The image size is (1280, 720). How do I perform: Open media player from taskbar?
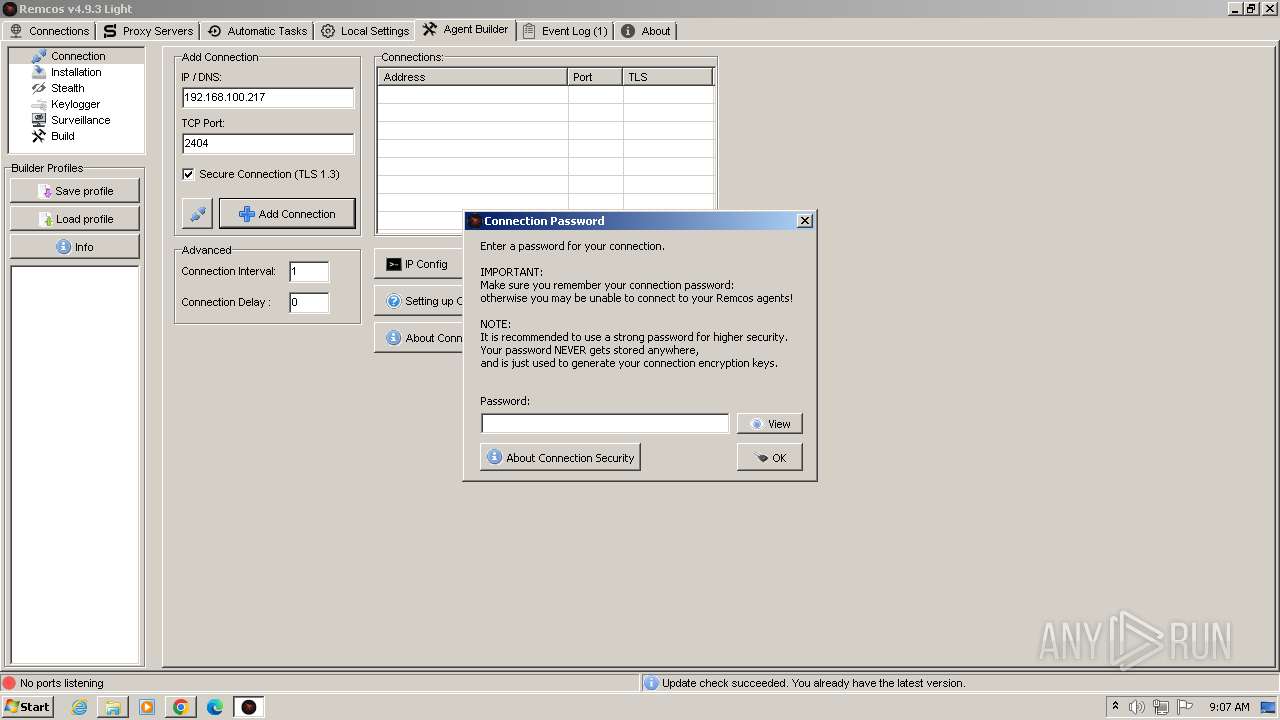[x=147, y=707]
